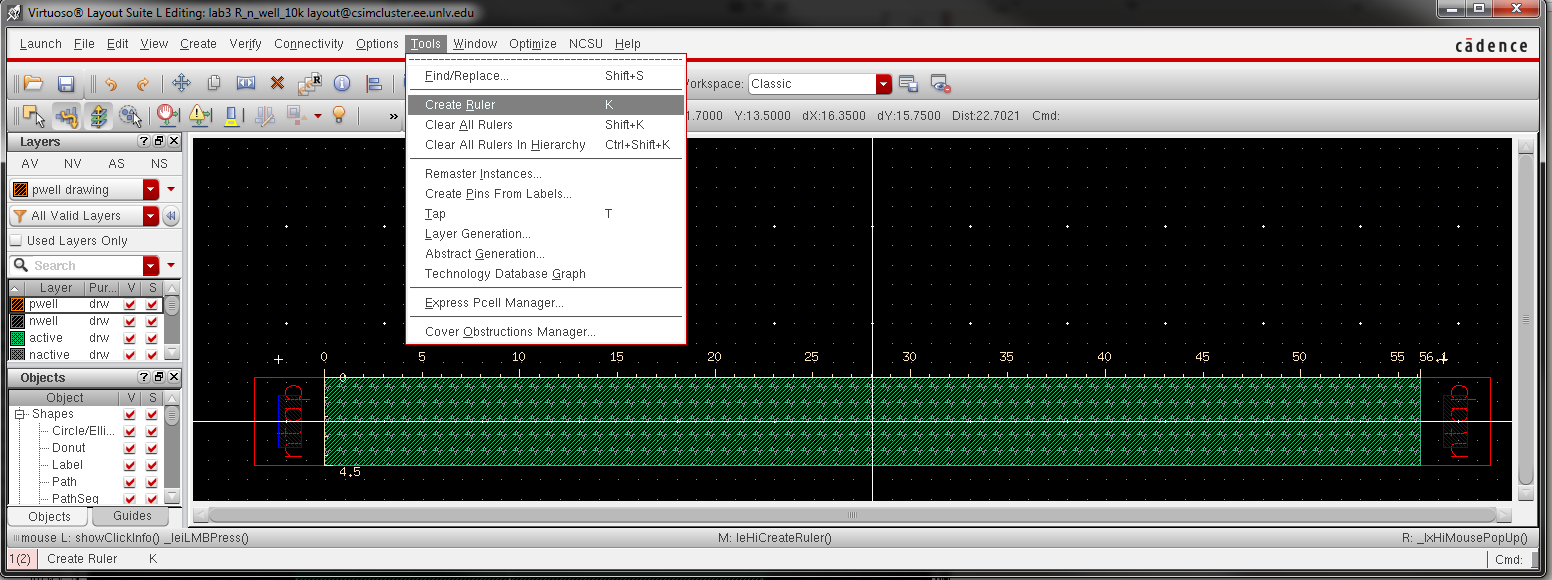Toggle visibility checkbox for nwell layer
The image size is (1552, 580).
[x=130, y=321]
